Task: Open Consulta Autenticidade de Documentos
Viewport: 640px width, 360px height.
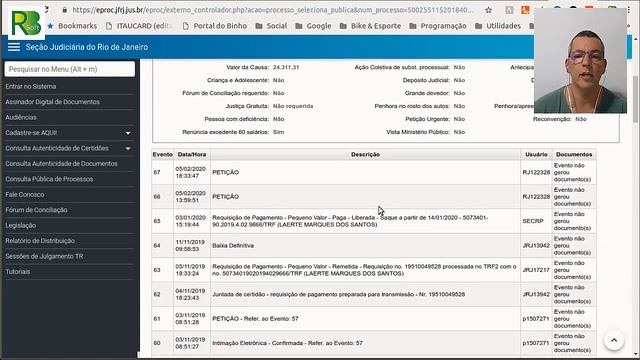Action: (x=61, y=164)
